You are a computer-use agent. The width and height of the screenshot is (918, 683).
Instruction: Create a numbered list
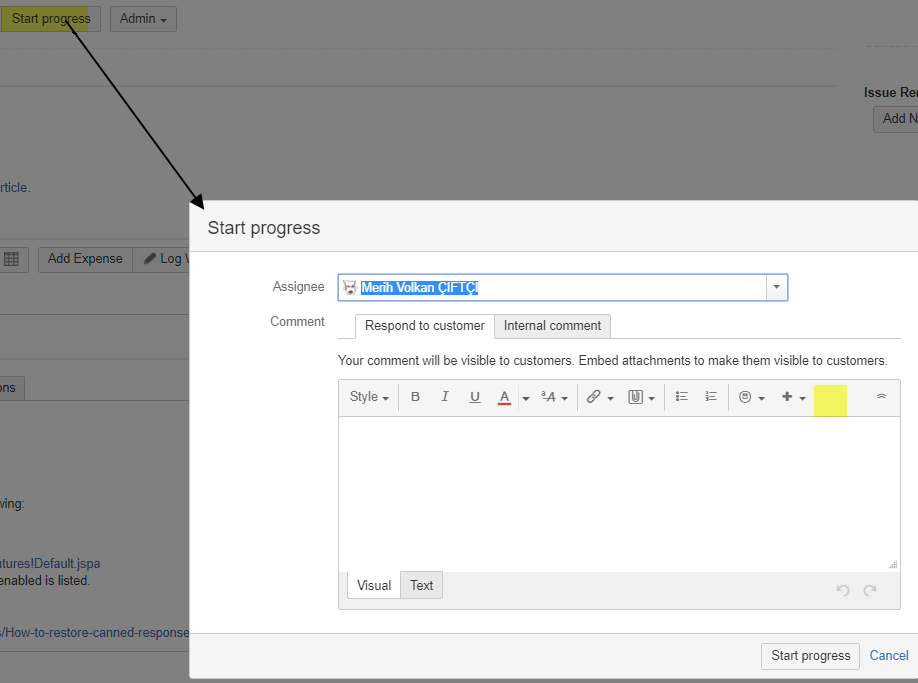[x=711, y=397]
